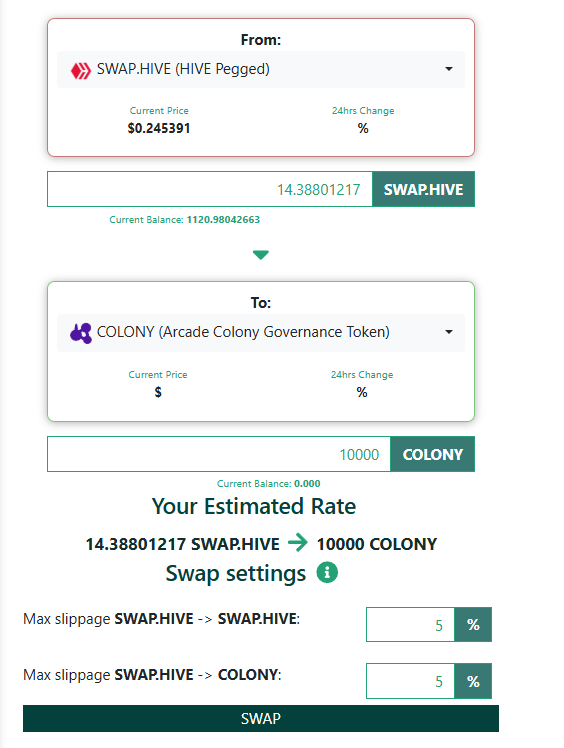This screenshot has height=748, width=564.
Task: Open the To token dropdown arrow
Action: point(449,332)
